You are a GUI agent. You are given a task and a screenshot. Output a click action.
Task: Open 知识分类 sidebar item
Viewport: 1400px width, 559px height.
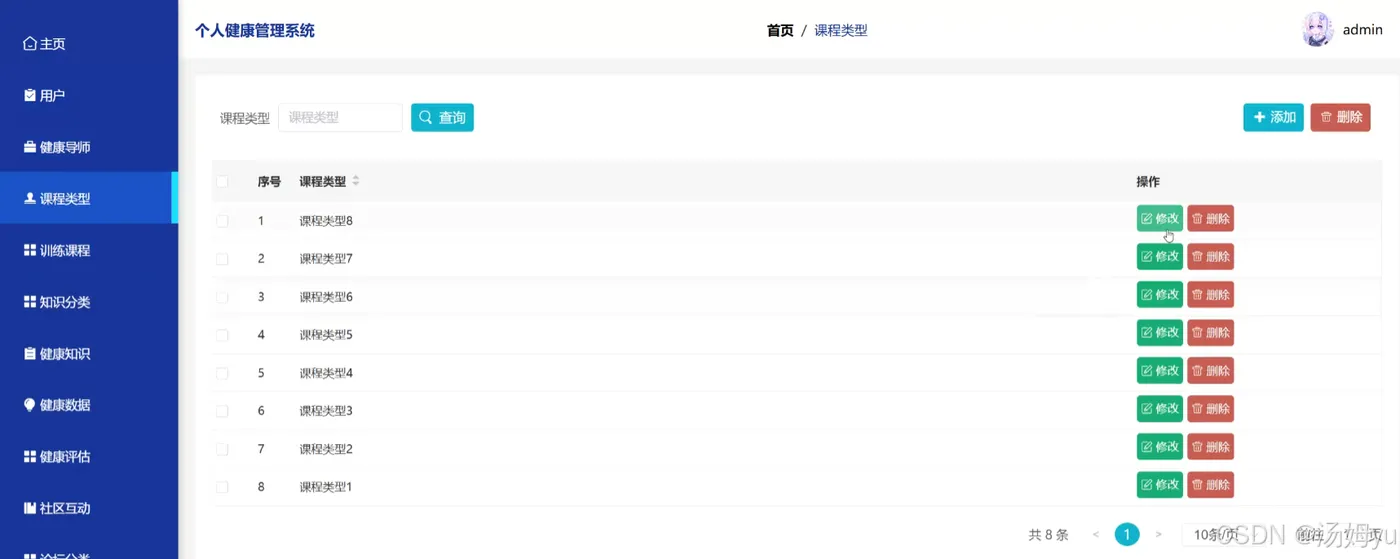click(88, 301)
